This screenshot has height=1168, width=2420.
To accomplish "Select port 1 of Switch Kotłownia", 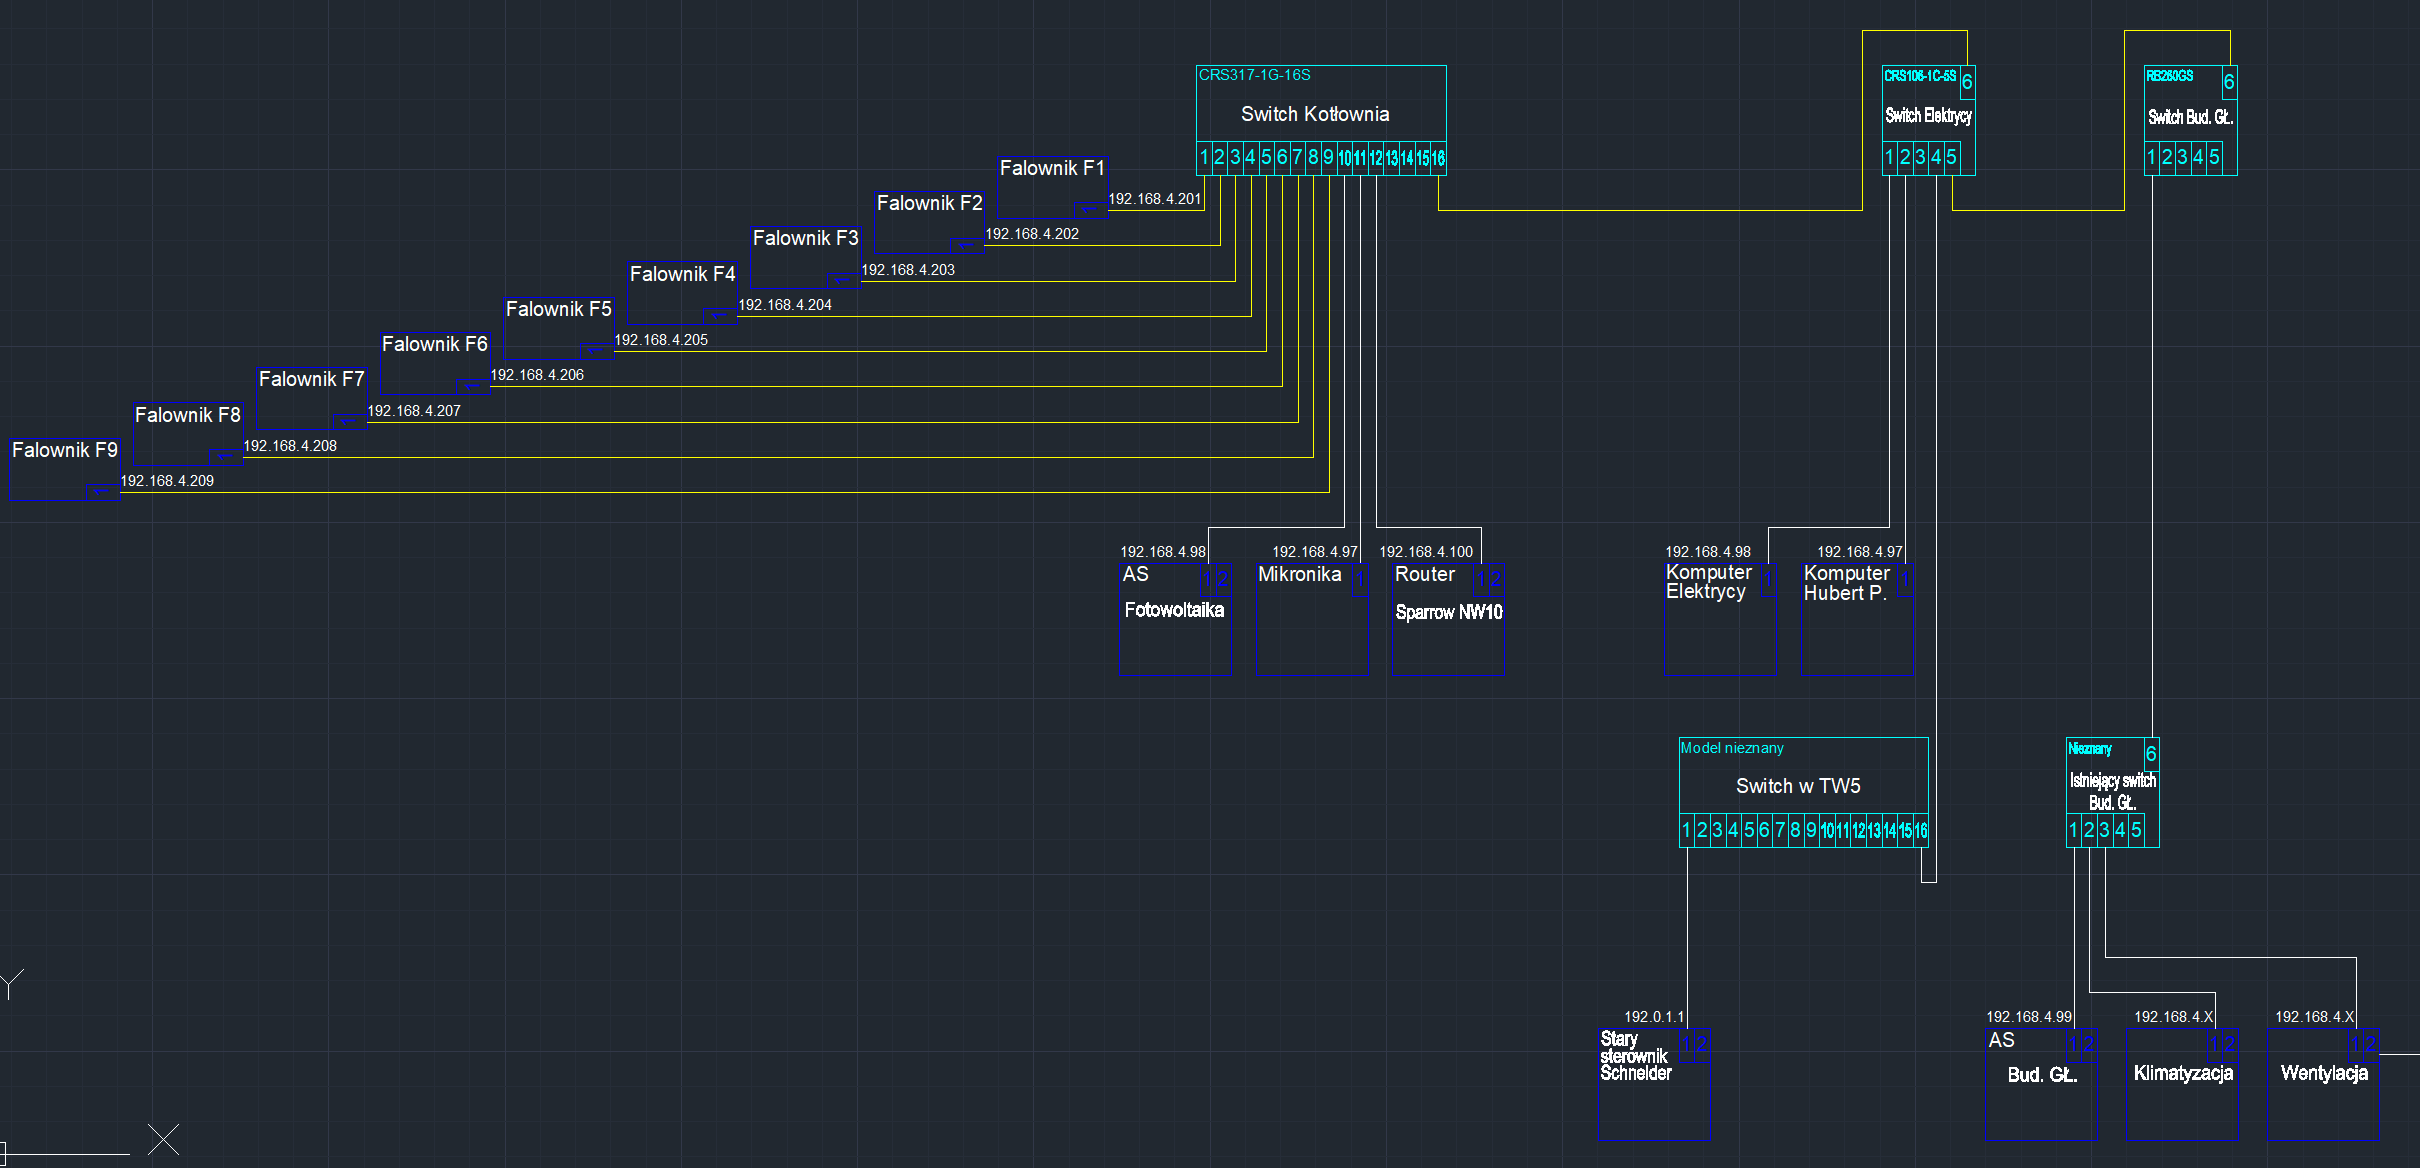I will 1204,157.
